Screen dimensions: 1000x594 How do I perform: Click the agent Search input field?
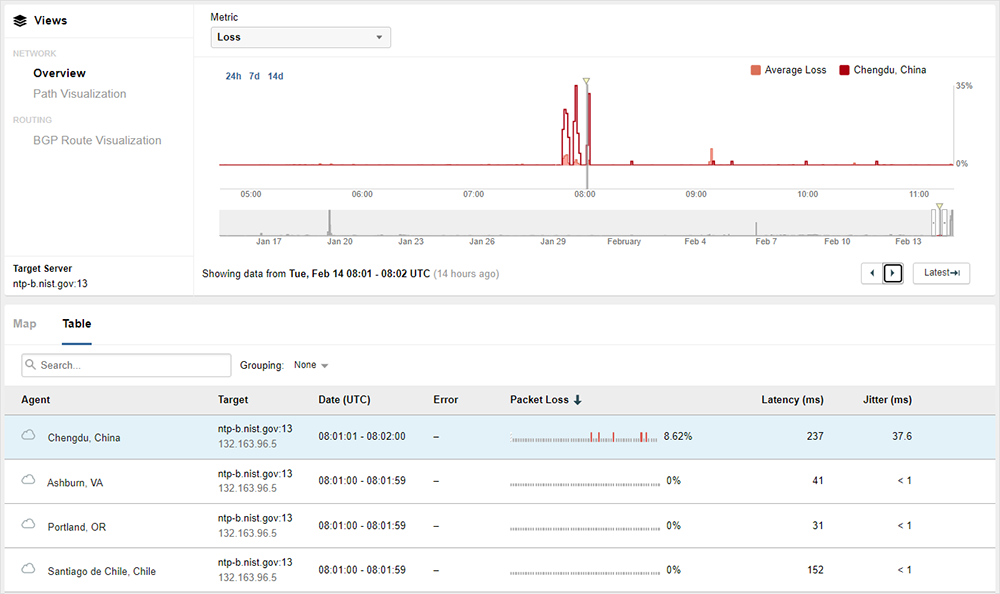[126, 365]
